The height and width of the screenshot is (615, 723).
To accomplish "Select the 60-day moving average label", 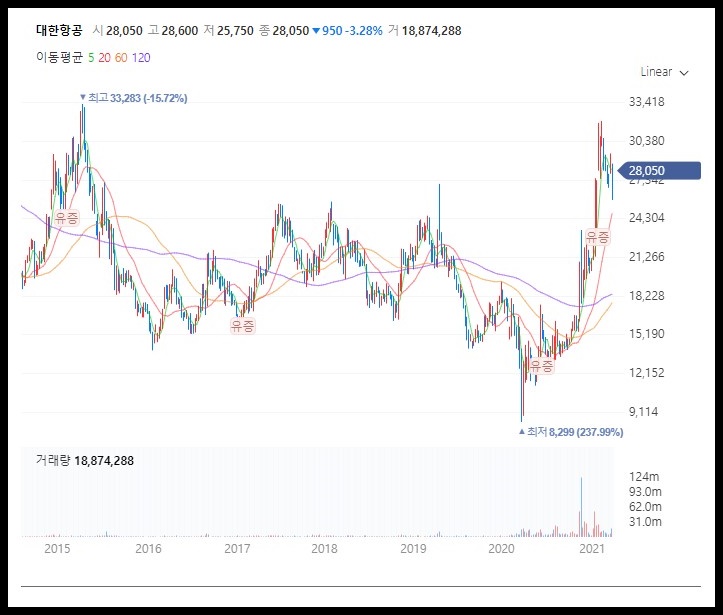I will pyautogui.click(x=121, y=58).
